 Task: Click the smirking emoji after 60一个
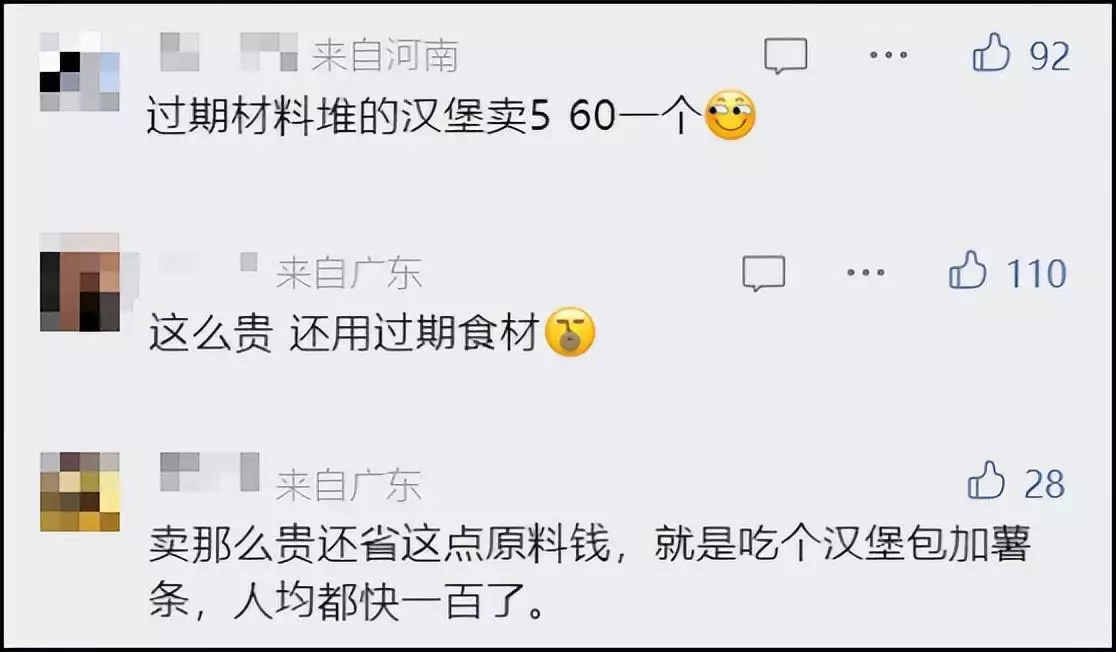point(730,115)
